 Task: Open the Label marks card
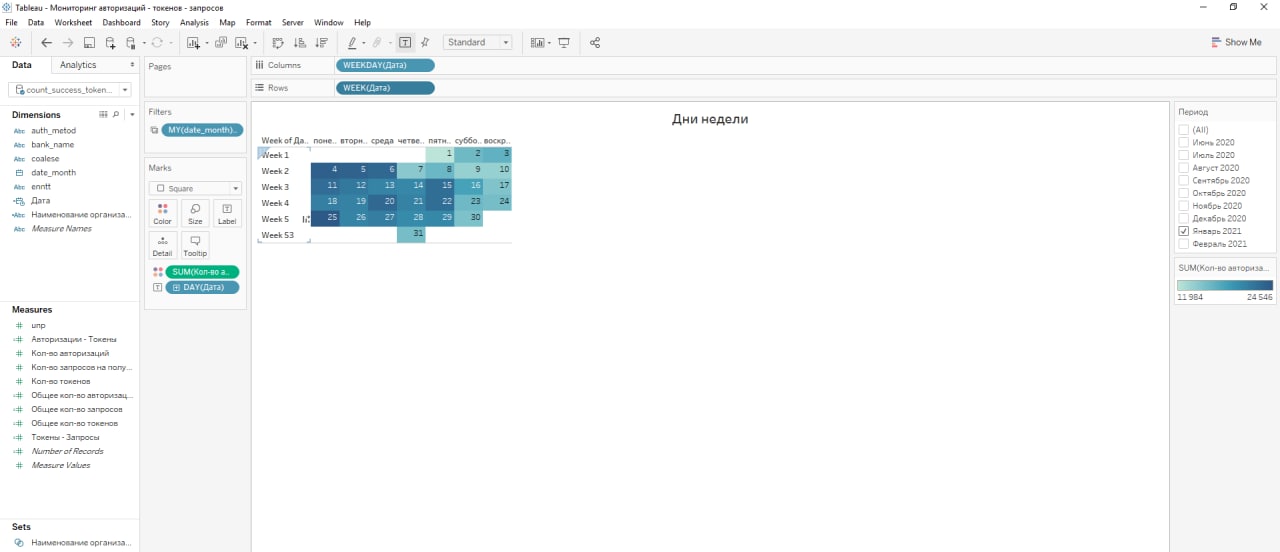click(x=227, y=213)
